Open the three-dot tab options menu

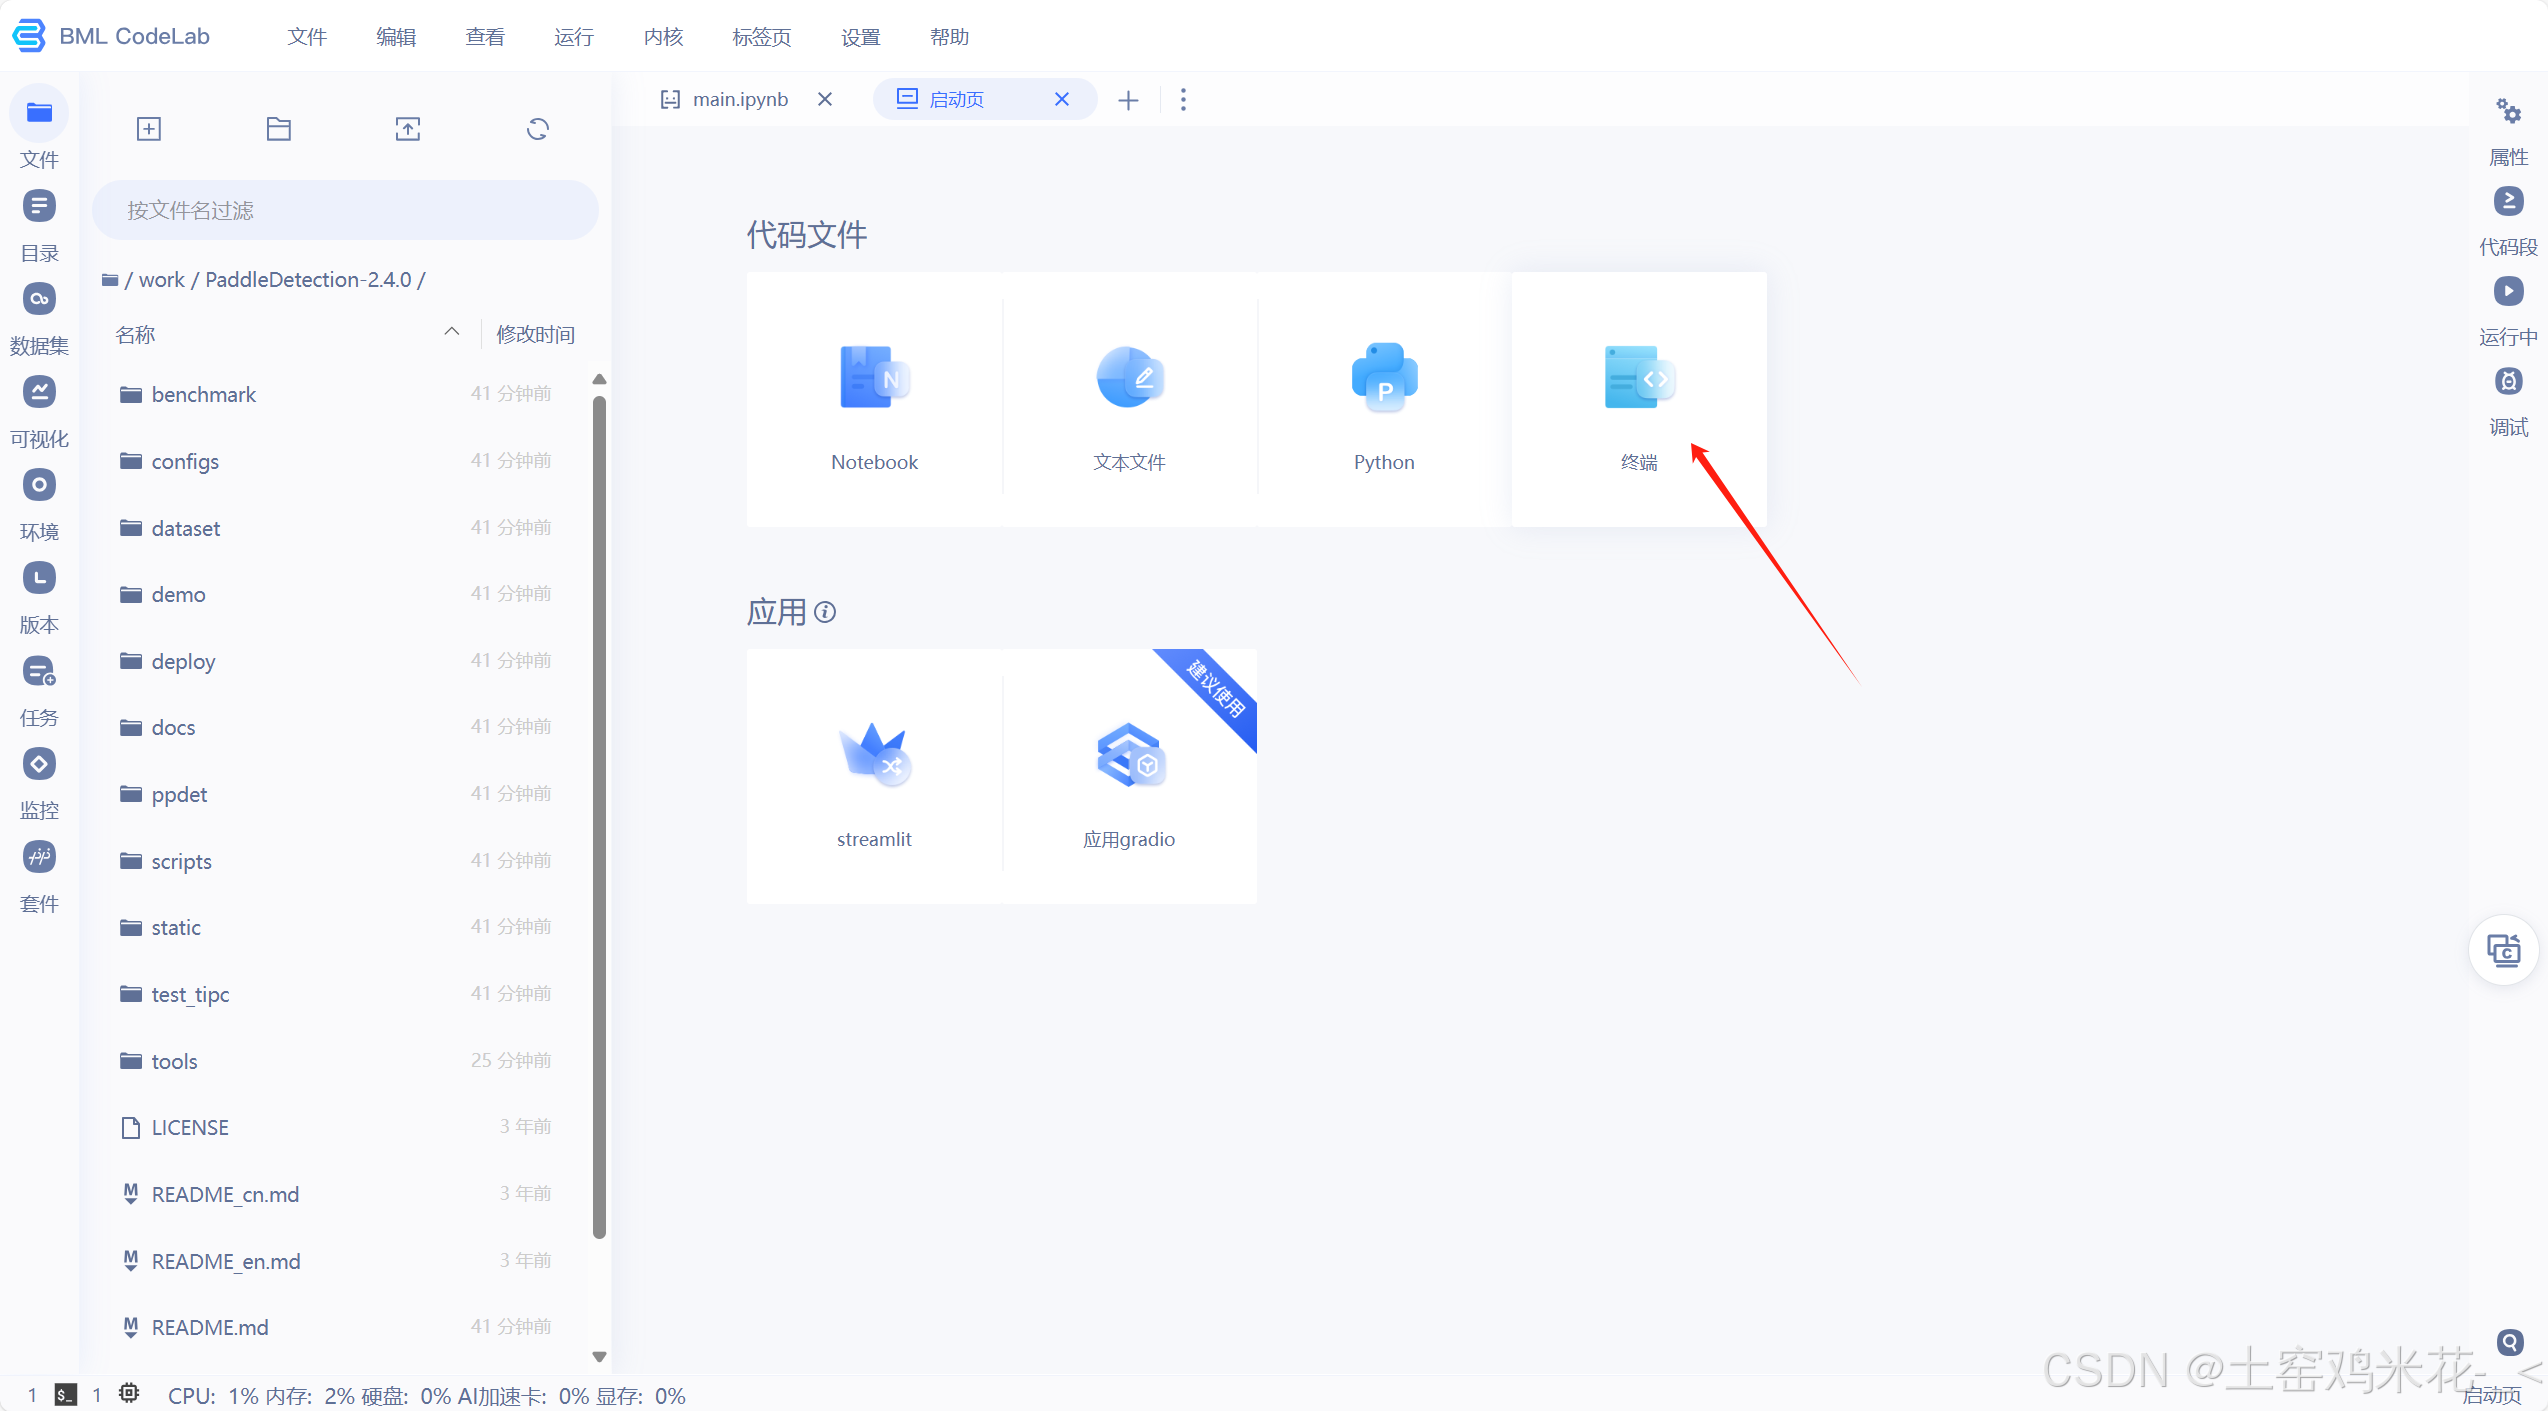(x=1183, y=100)
